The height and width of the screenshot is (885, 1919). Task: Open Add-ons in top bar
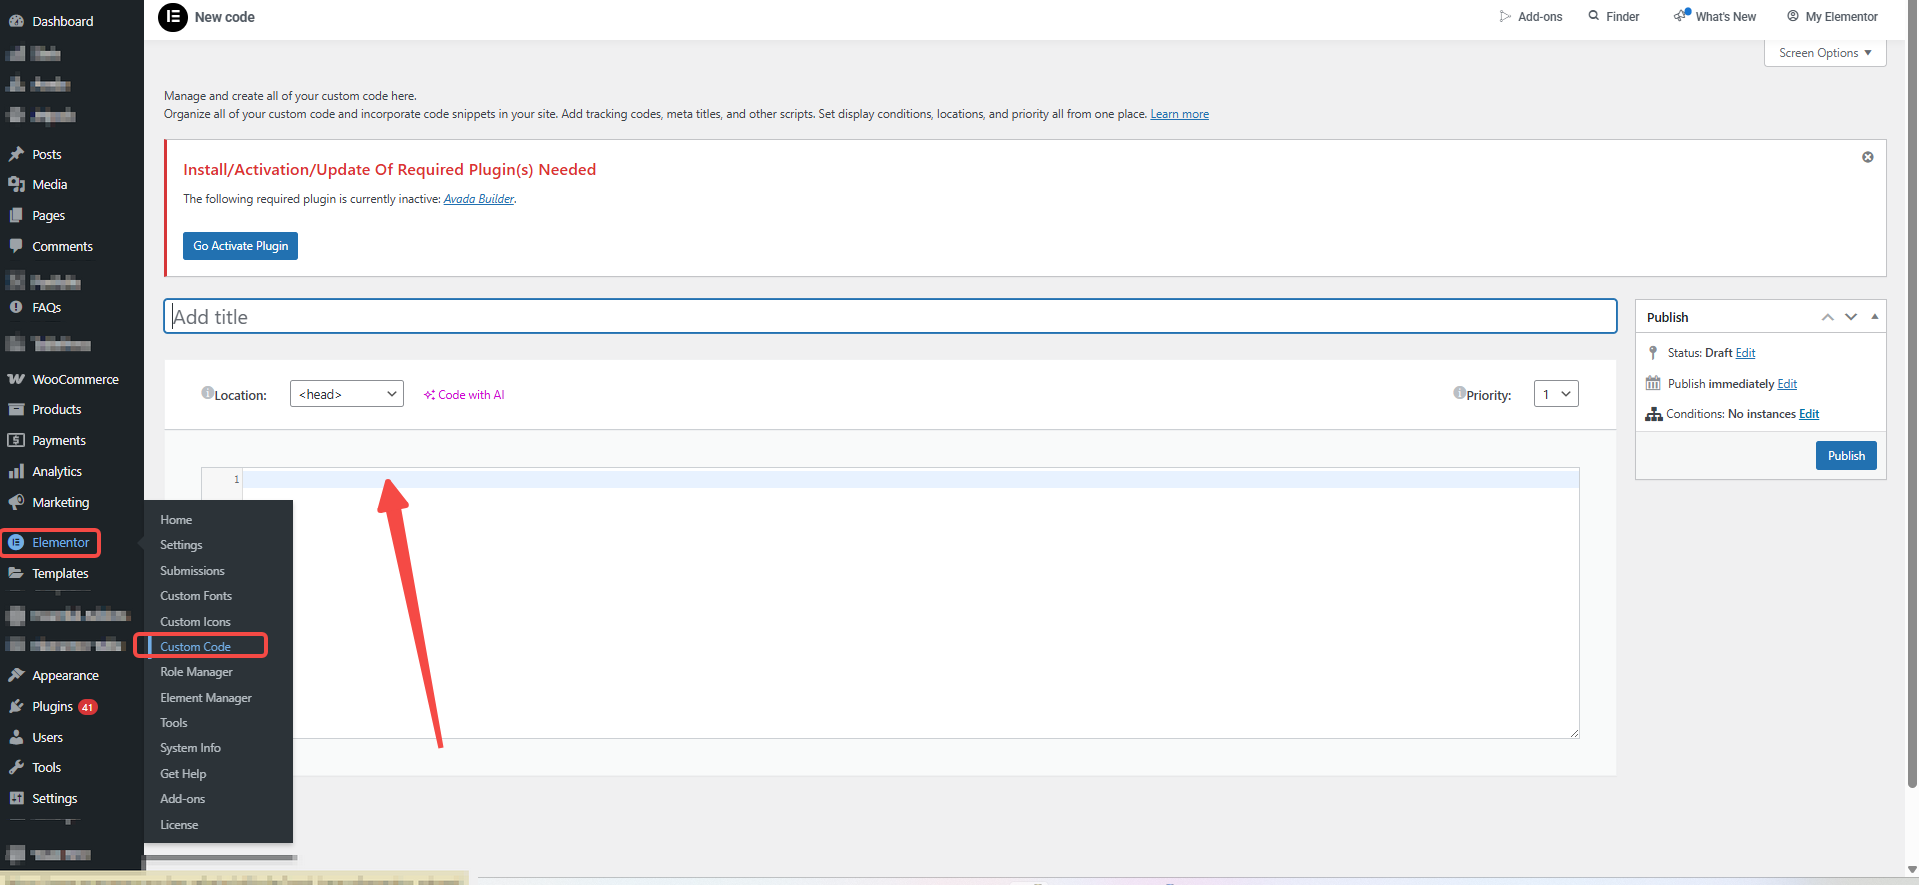pyautogui.click(x=1531, y=17)
